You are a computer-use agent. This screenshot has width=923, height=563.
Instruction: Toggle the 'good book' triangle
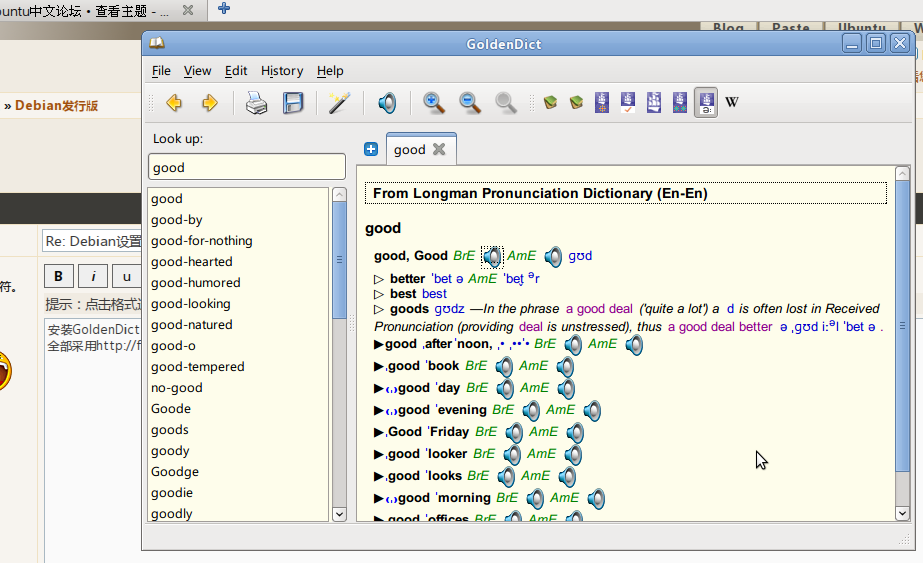click(x=379, y=366)
